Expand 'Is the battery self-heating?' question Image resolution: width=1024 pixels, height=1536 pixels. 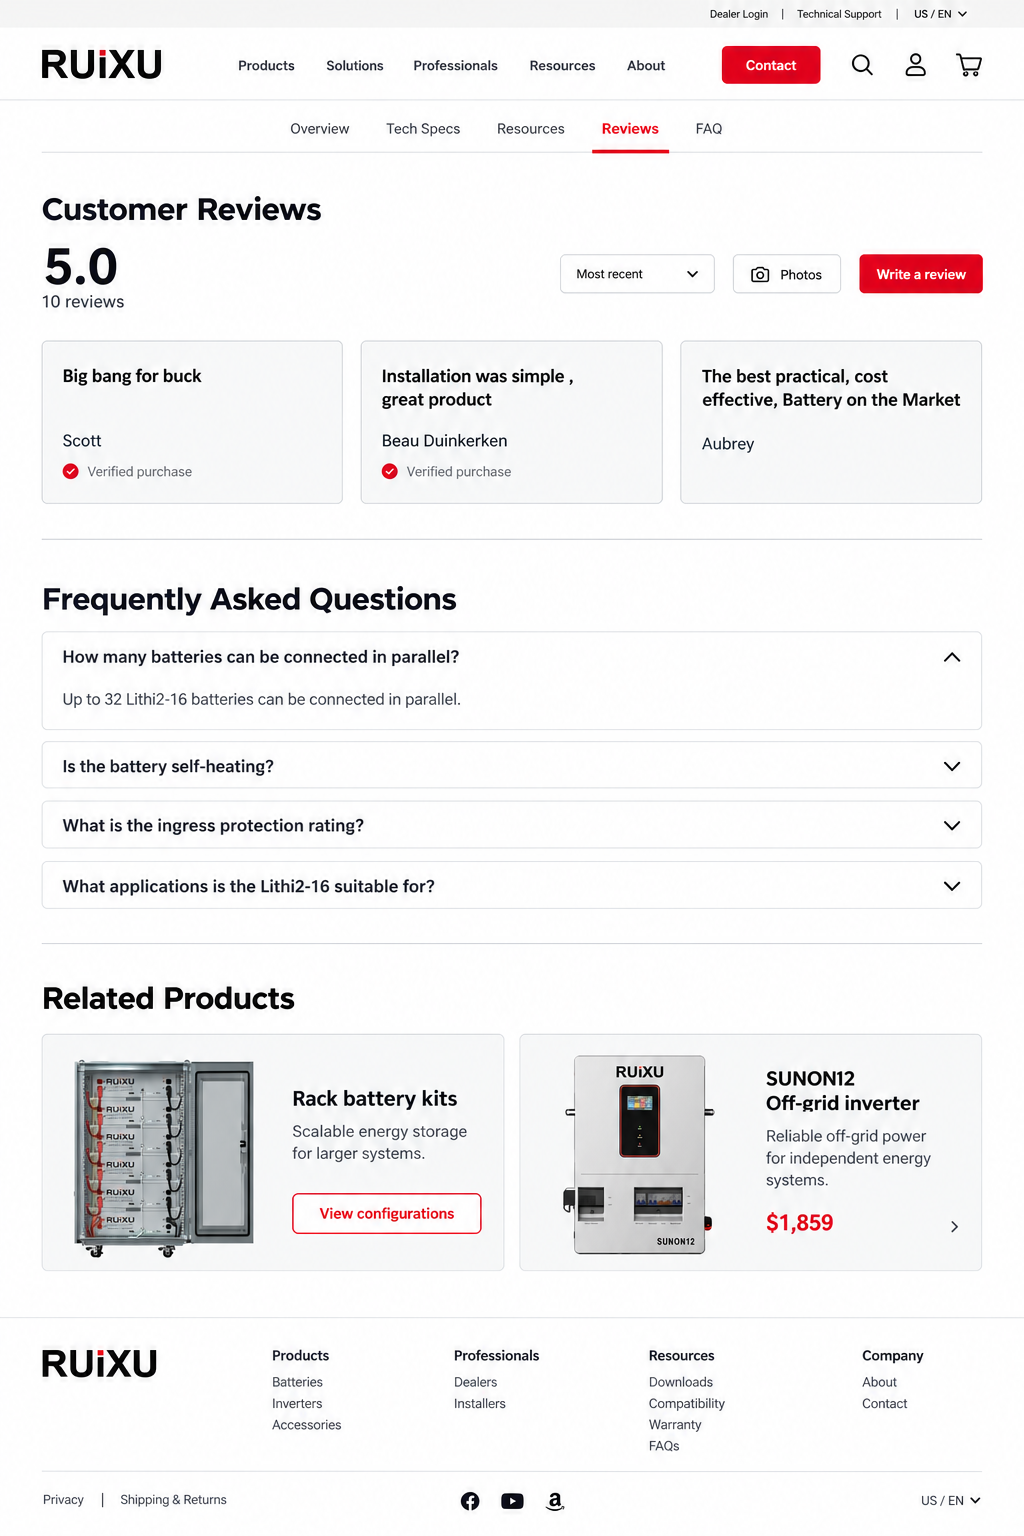point(512,766)
